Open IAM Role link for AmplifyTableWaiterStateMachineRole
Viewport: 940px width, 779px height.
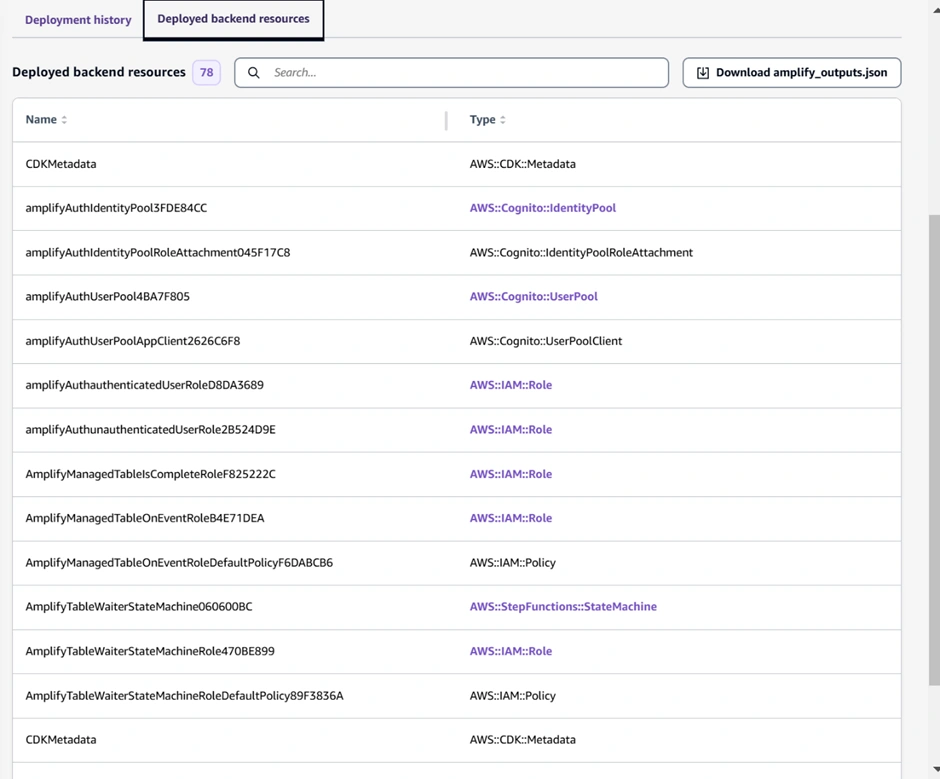(510, 651)
